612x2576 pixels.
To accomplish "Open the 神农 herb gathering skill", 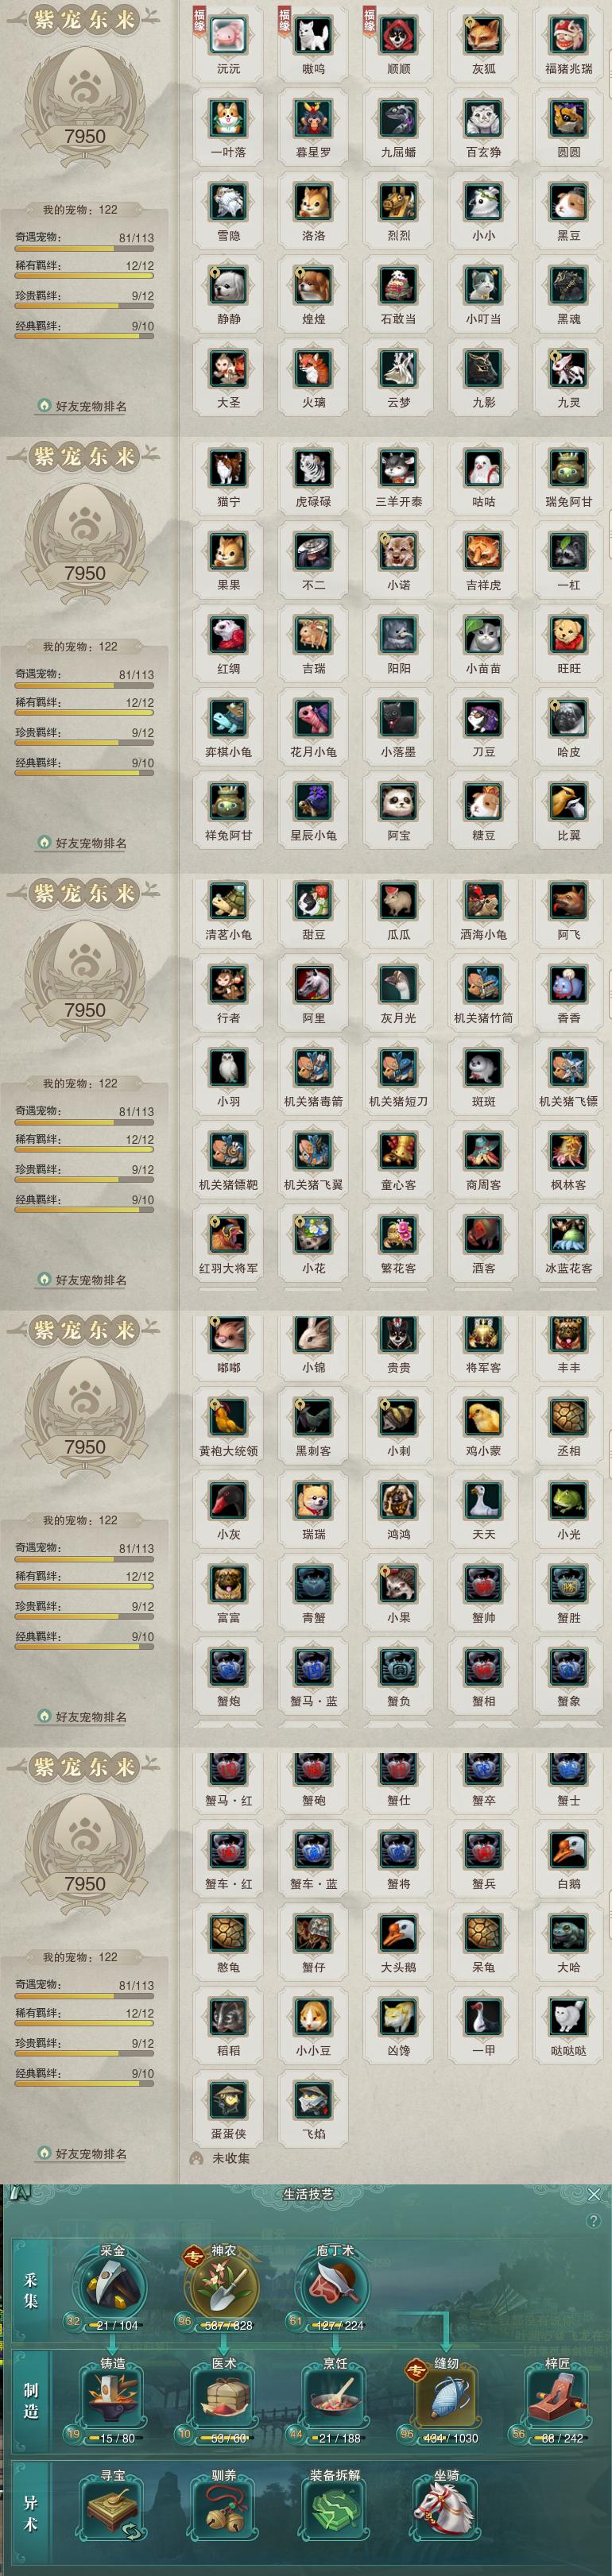I will [x=224, y=2287].
